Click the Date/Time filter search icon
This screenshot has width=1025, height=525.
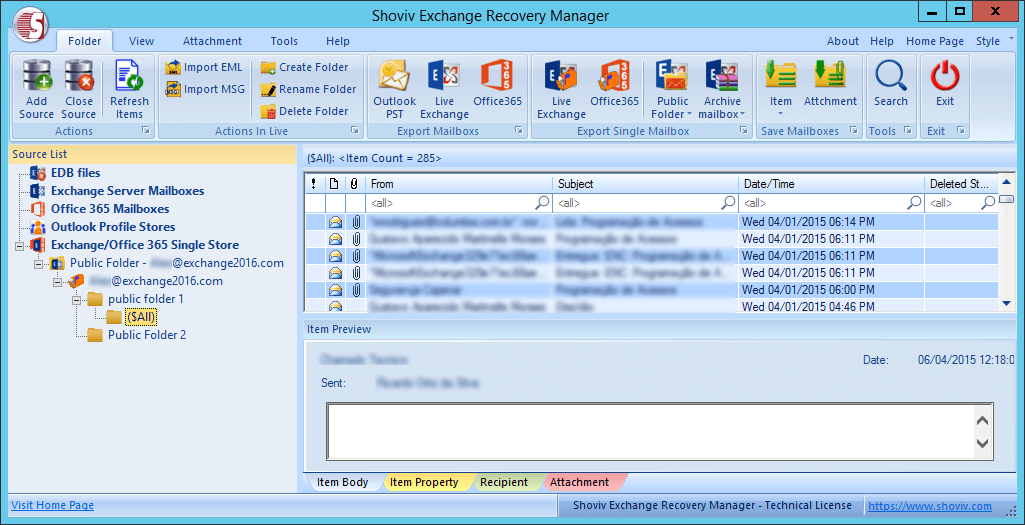pos(915,203)
